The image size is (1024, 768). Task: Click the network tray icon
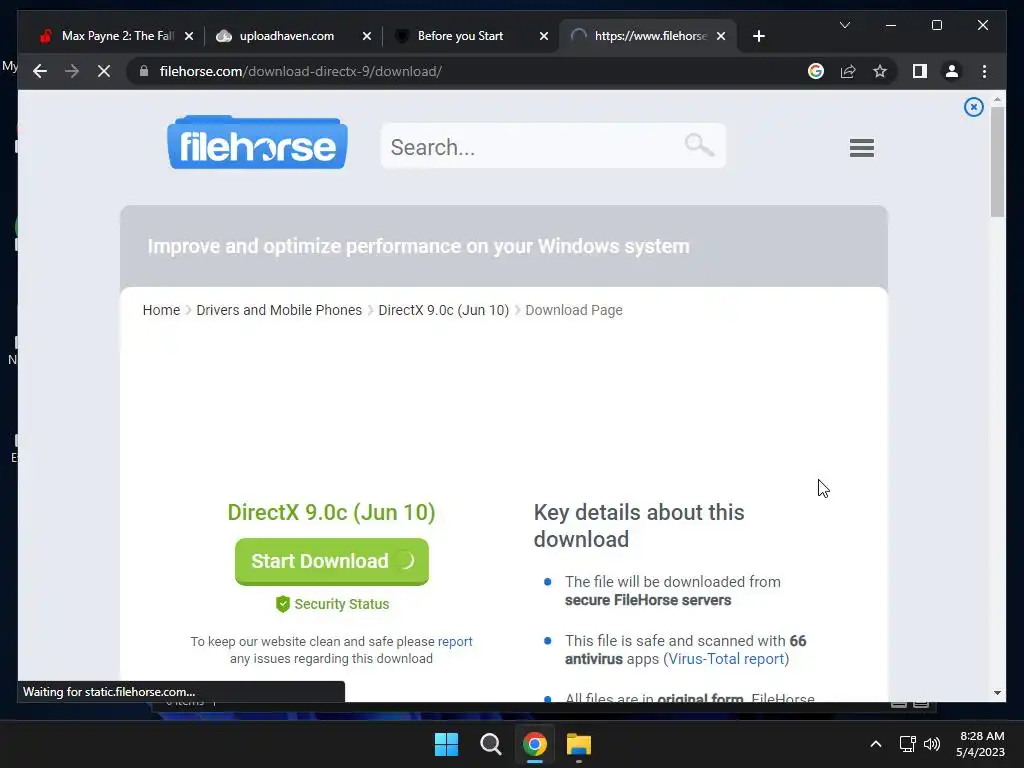click(x=907, y=744)
